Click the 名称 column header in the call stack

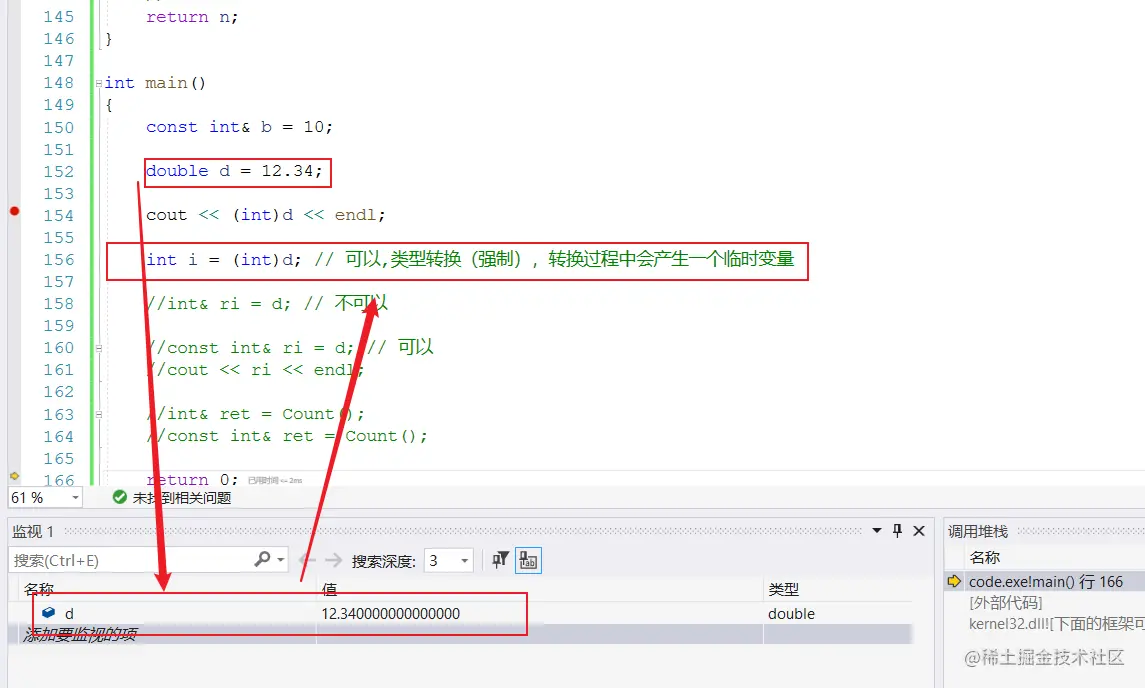click(984, 557)
